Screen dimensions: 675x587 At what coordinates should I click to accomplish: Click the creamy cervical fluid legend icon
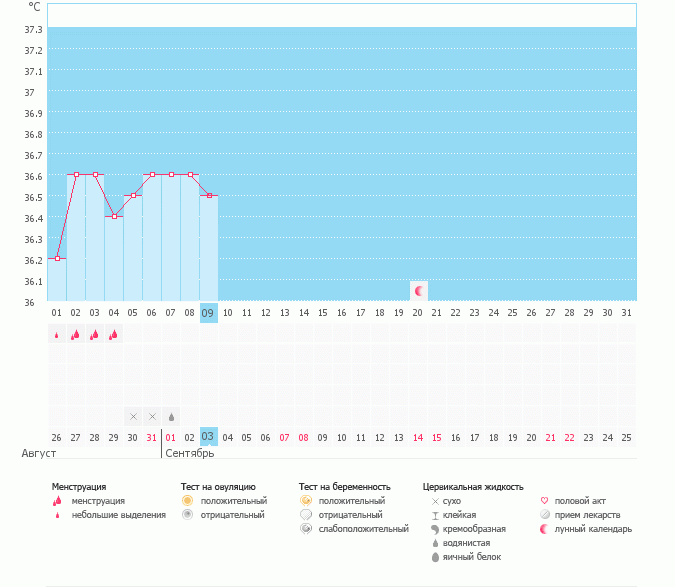click(435, 528)
